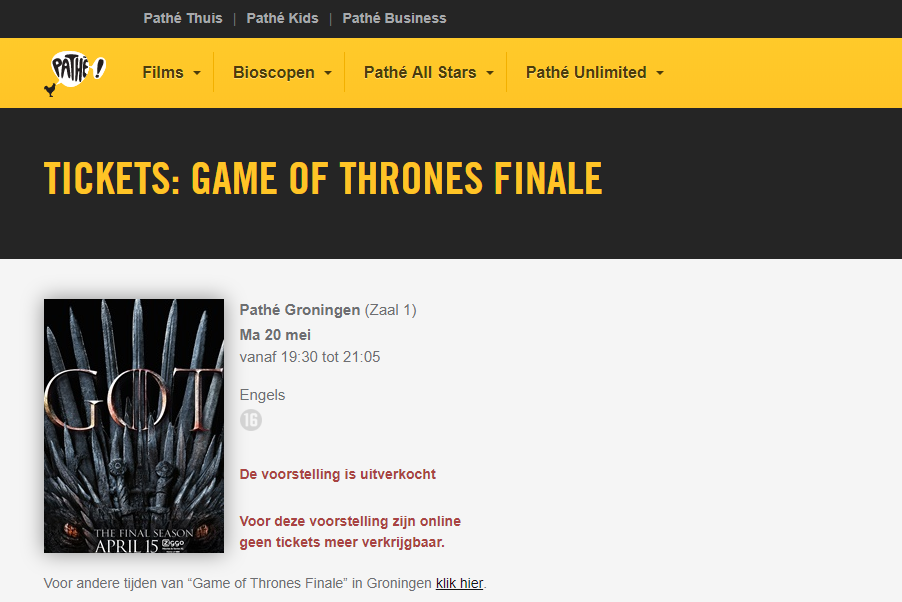This screenshot has height=602, width=902.
Task: Click the Tickets: Game of Thrones Finale heading
Action: (323, 178)
